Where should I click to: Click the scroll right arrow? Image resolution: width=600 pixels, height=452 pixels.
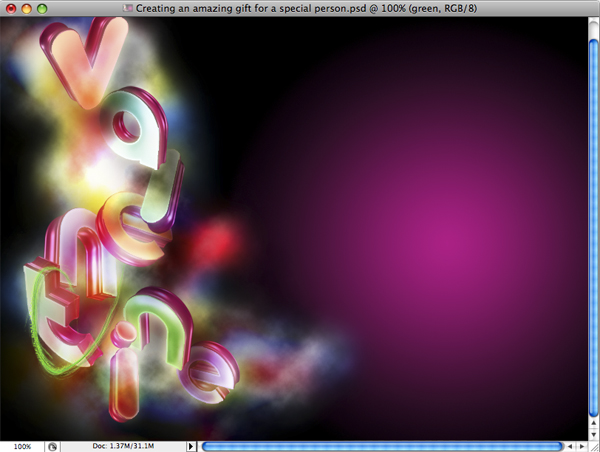click(582, 446)
